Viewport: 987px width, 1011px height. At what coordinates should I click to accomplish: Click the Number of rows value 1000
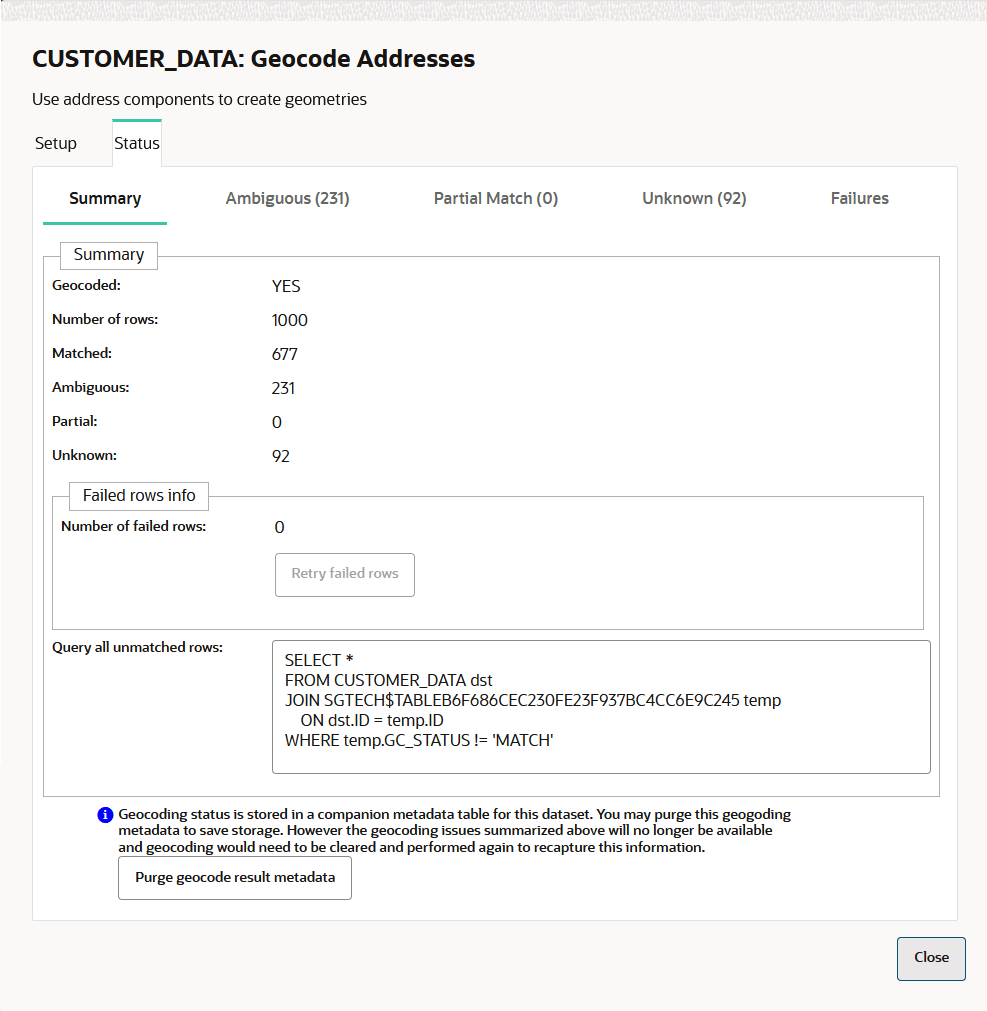click(x=290, y=320)
